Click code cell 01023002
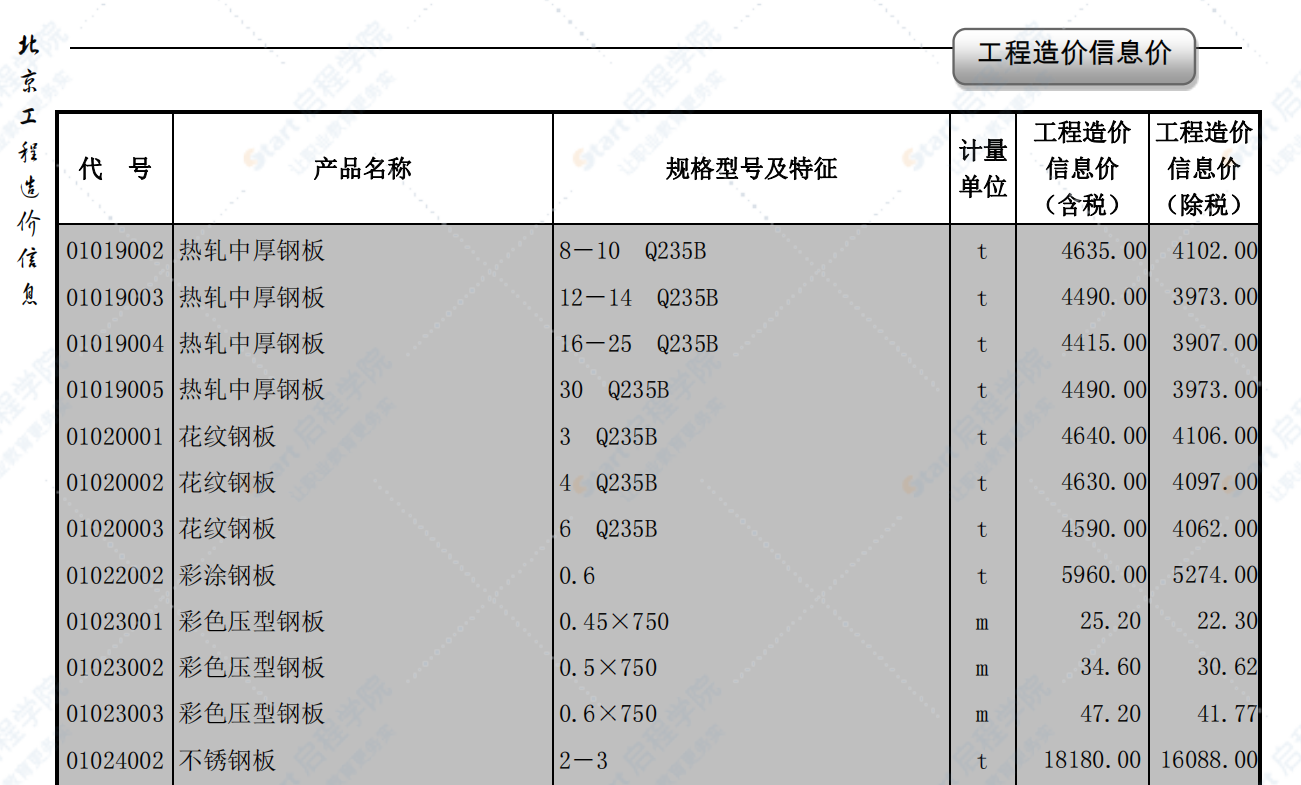 pyautogui.click(x=115, y=668)
